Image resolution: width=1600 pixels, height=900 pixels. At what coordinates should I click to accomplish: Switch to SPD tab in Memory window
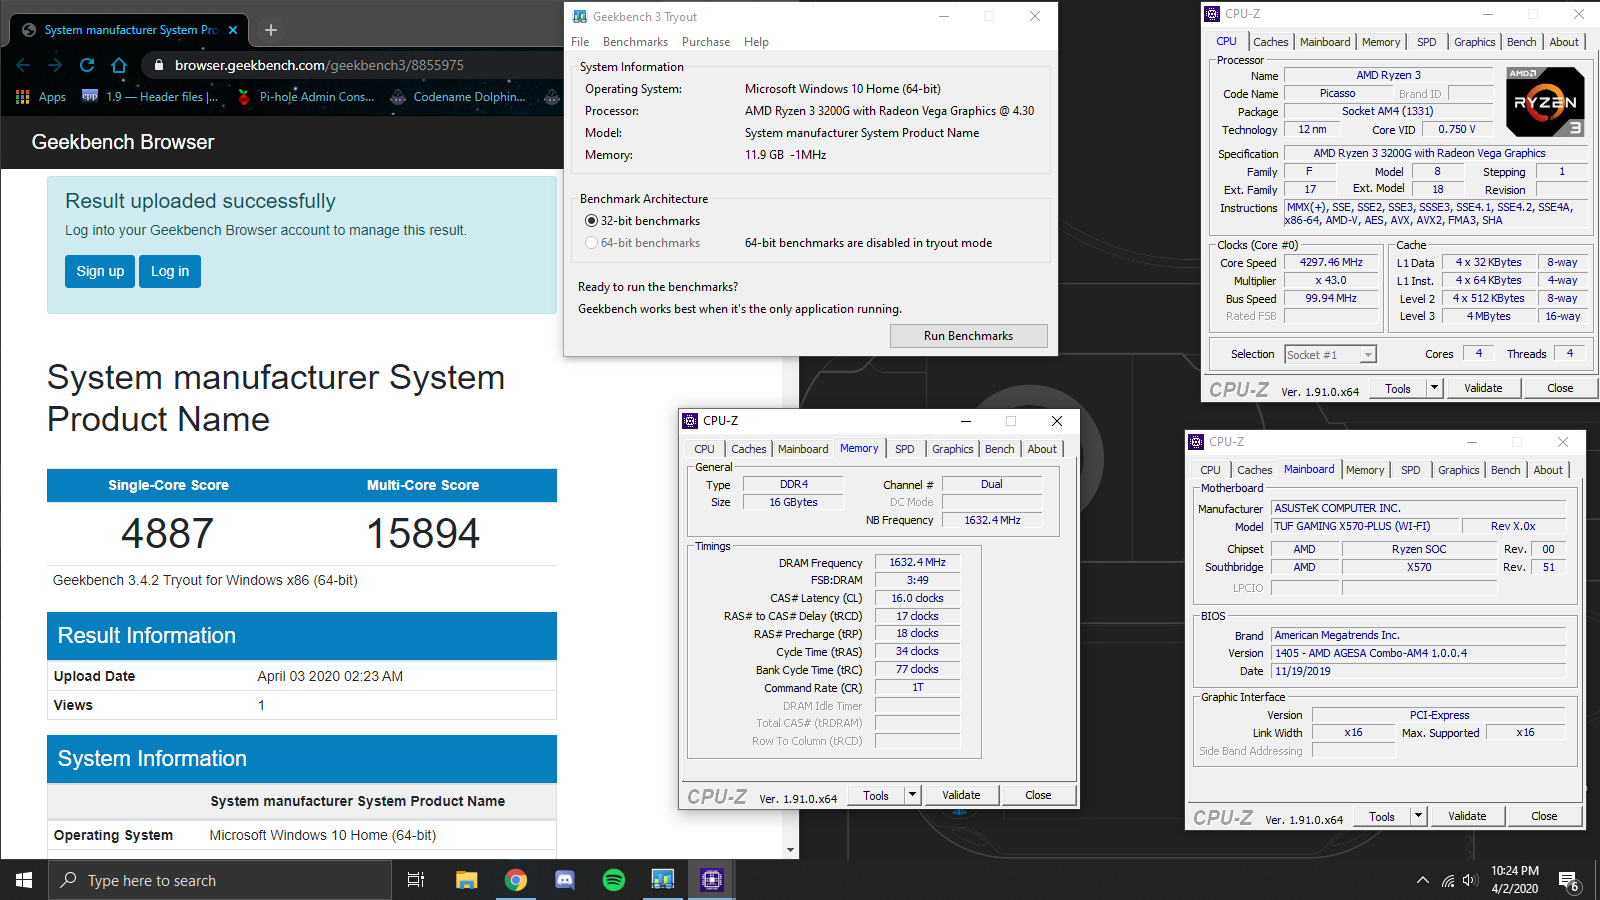tap(904, 449)
